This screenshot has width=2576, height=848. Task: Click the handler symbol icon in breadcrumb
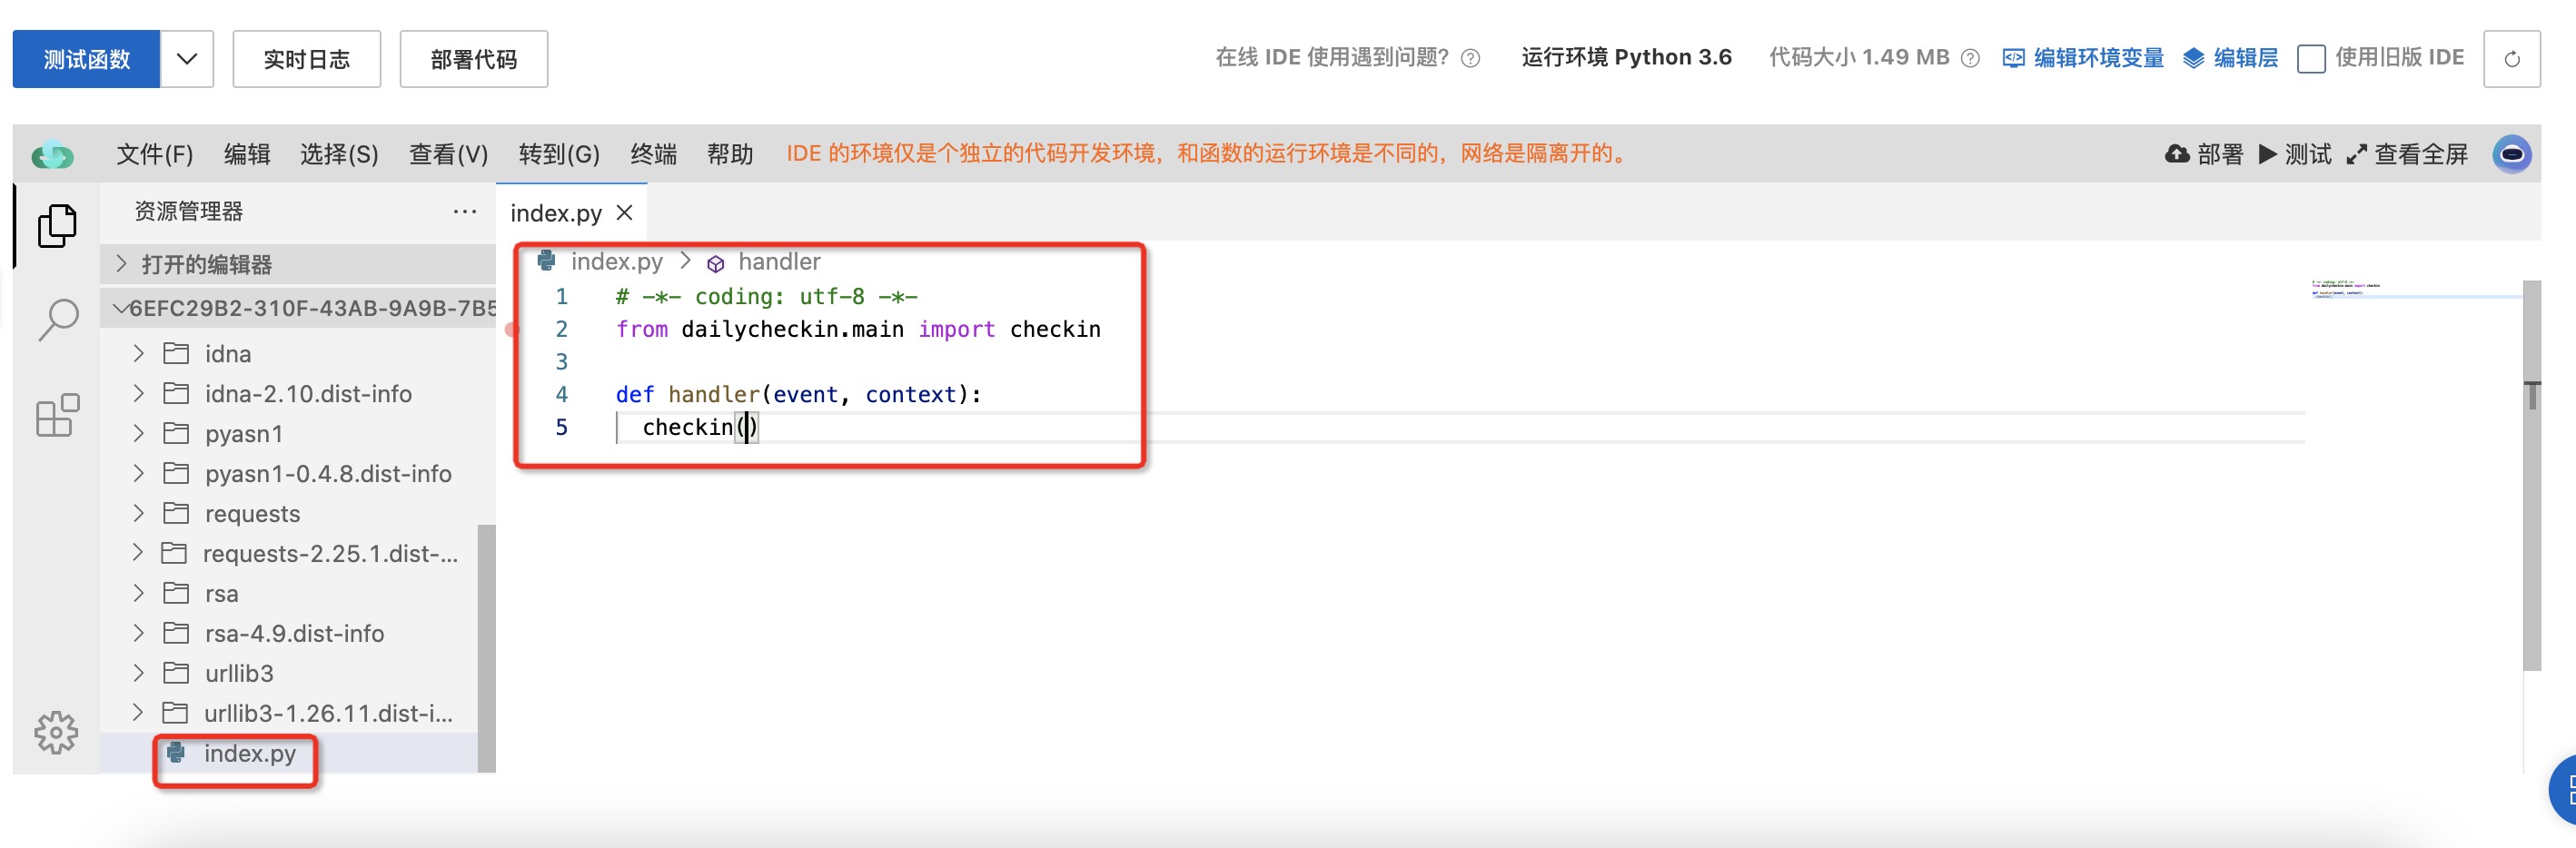tap(716, 263)
